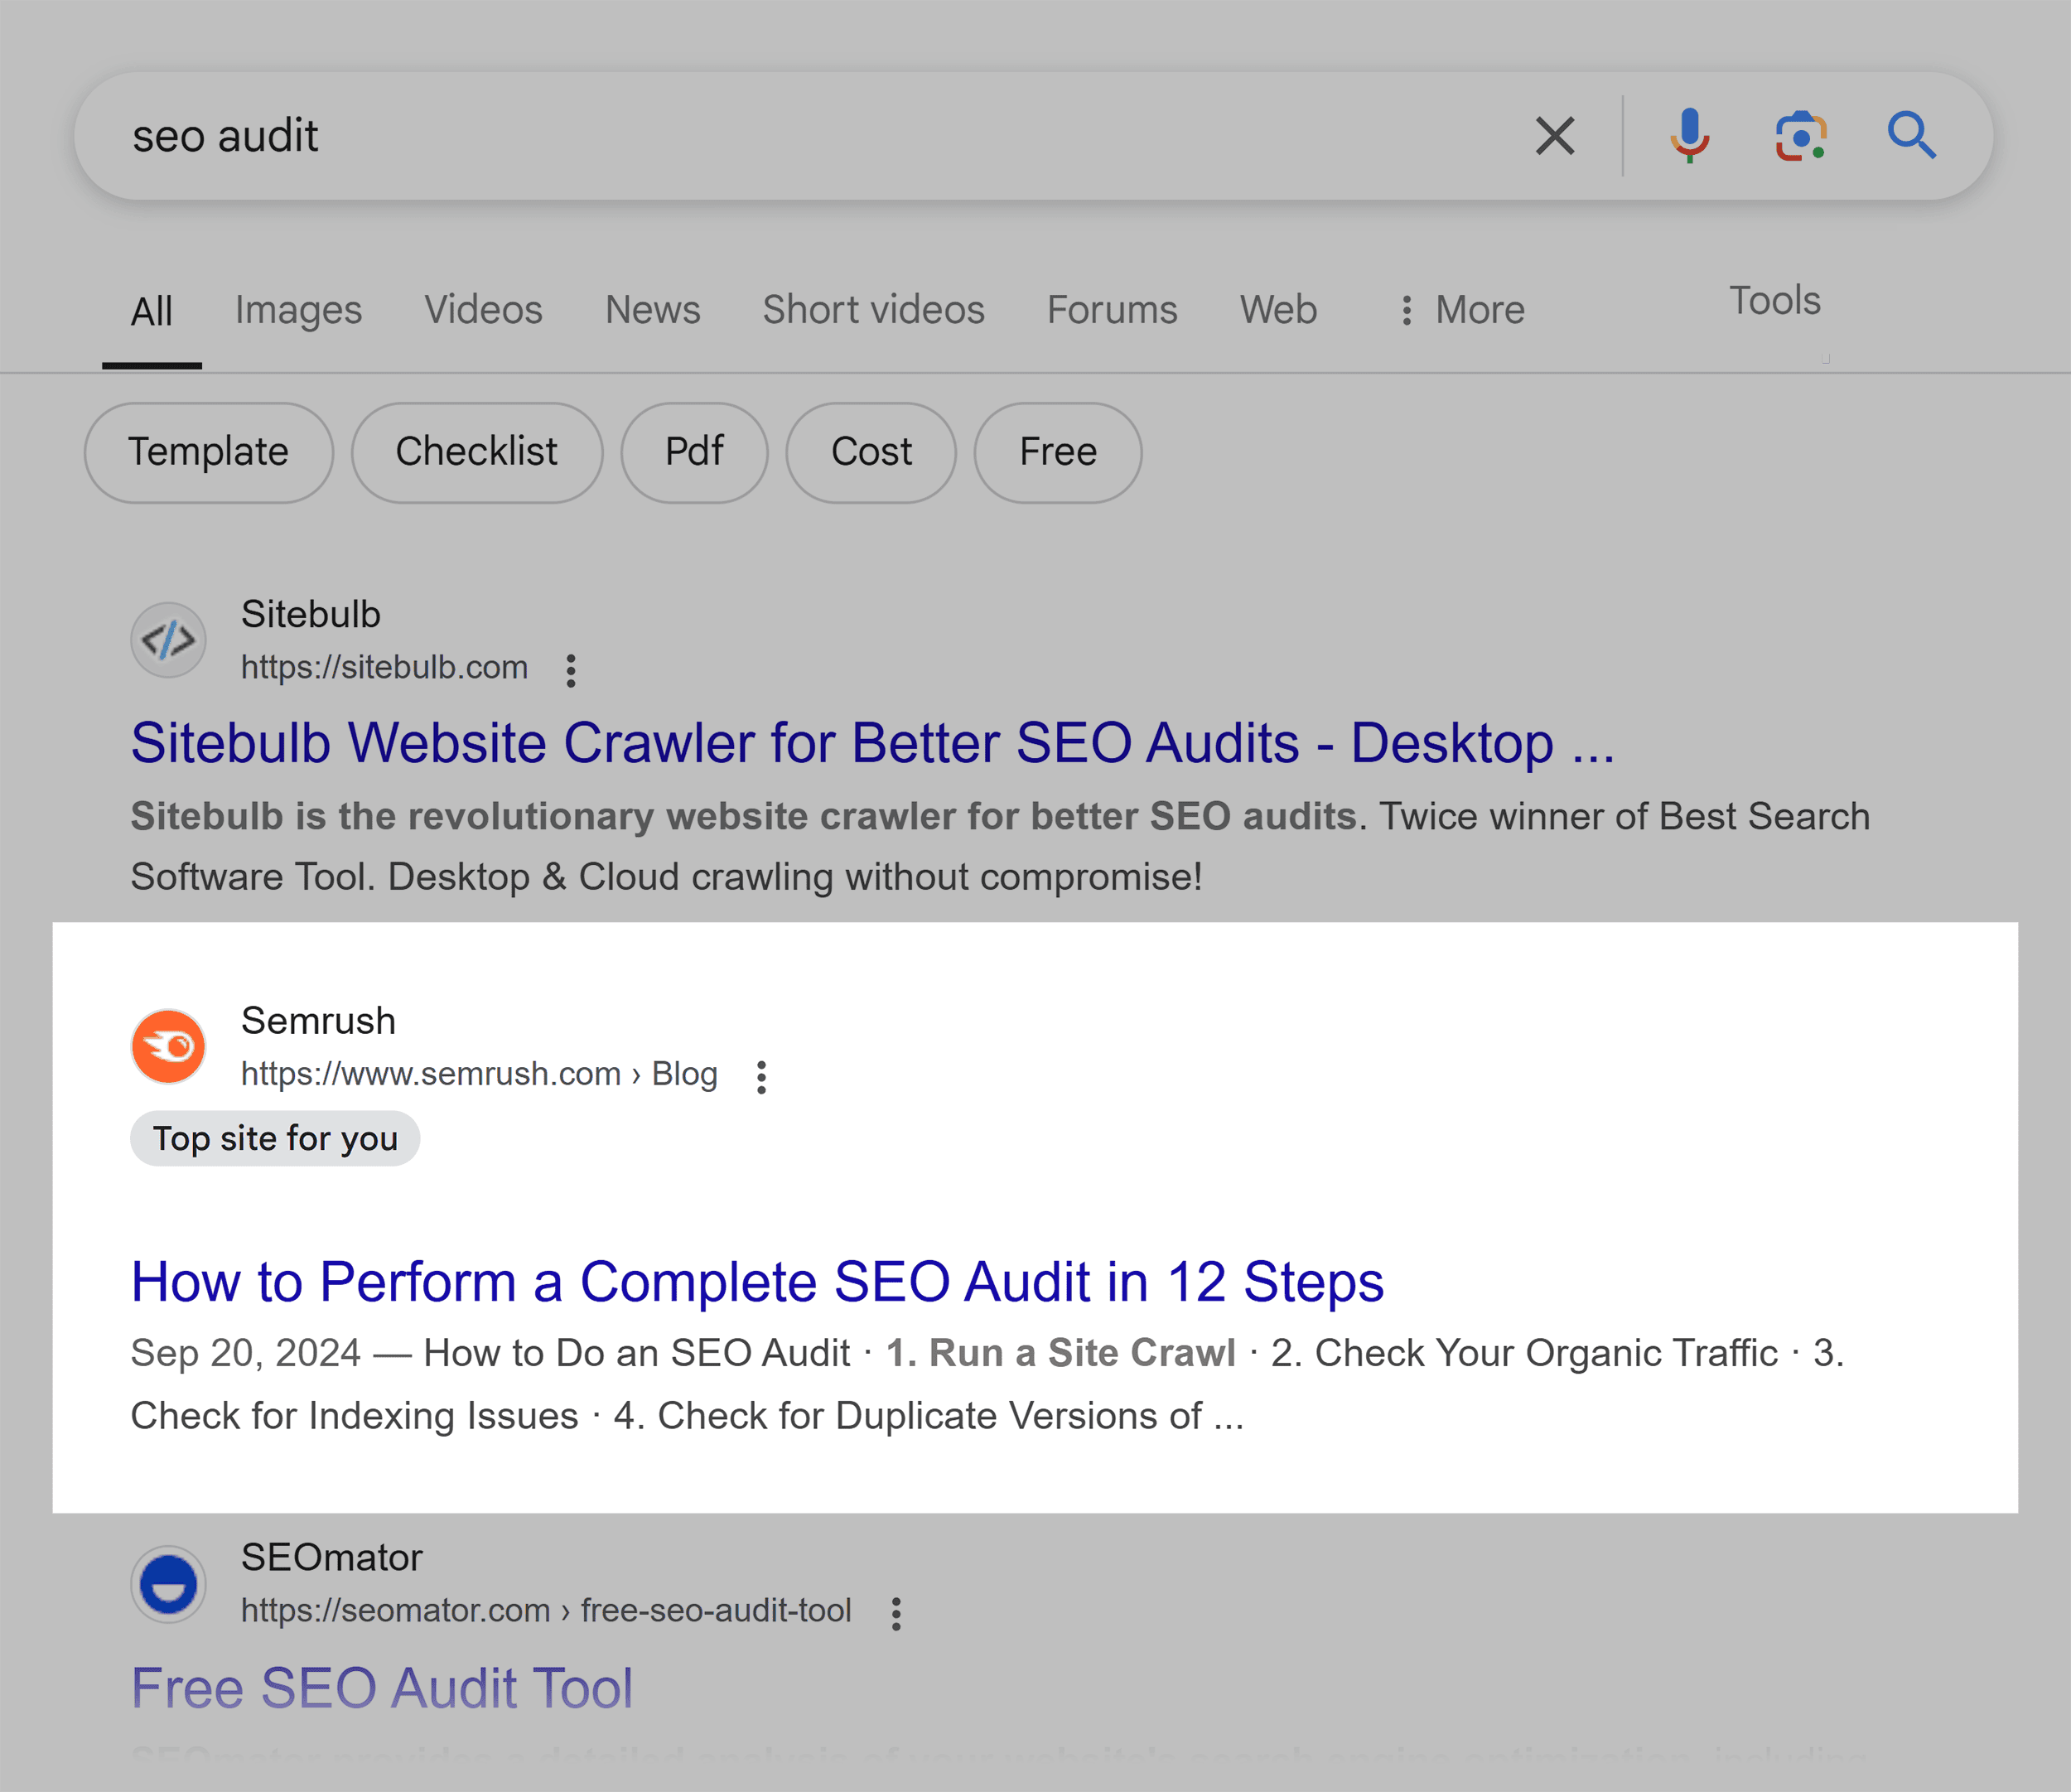Click the 'Top site for you' badge
This screenshot has height=1792, width=2071.
click(275, 1139)
